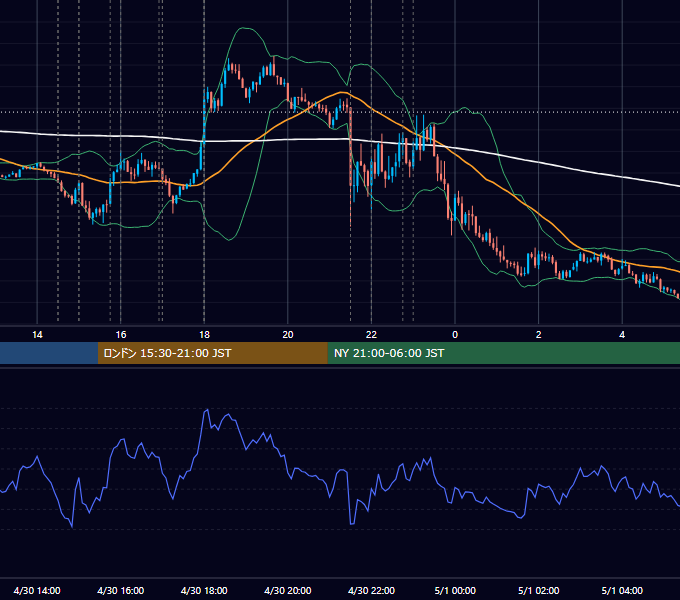
Task: Click the hour label 2 on the time axis
Action: coord(539,335)
